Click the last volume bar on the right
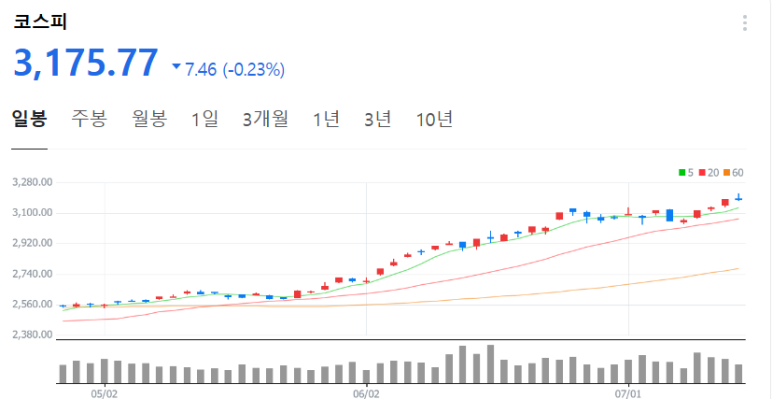 (738, 374)
